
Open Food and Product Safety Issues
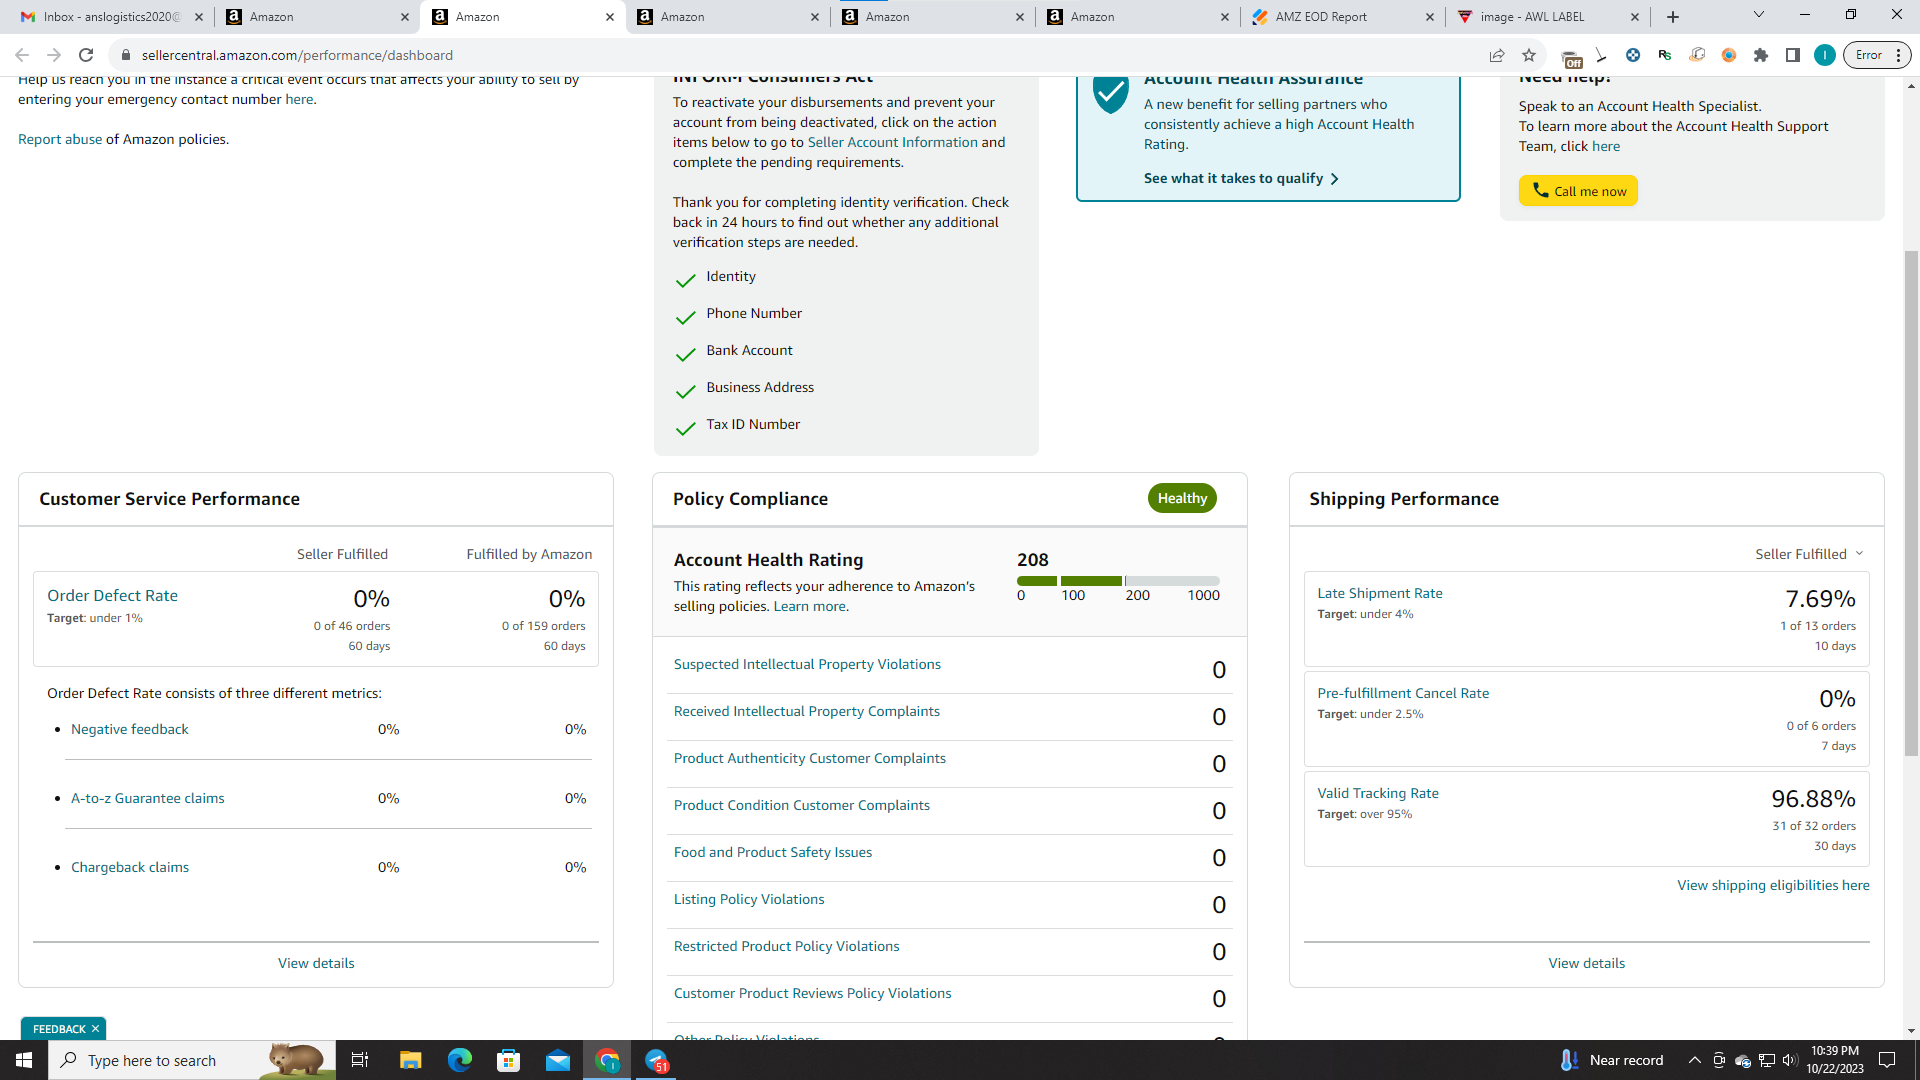coord(773,852)
